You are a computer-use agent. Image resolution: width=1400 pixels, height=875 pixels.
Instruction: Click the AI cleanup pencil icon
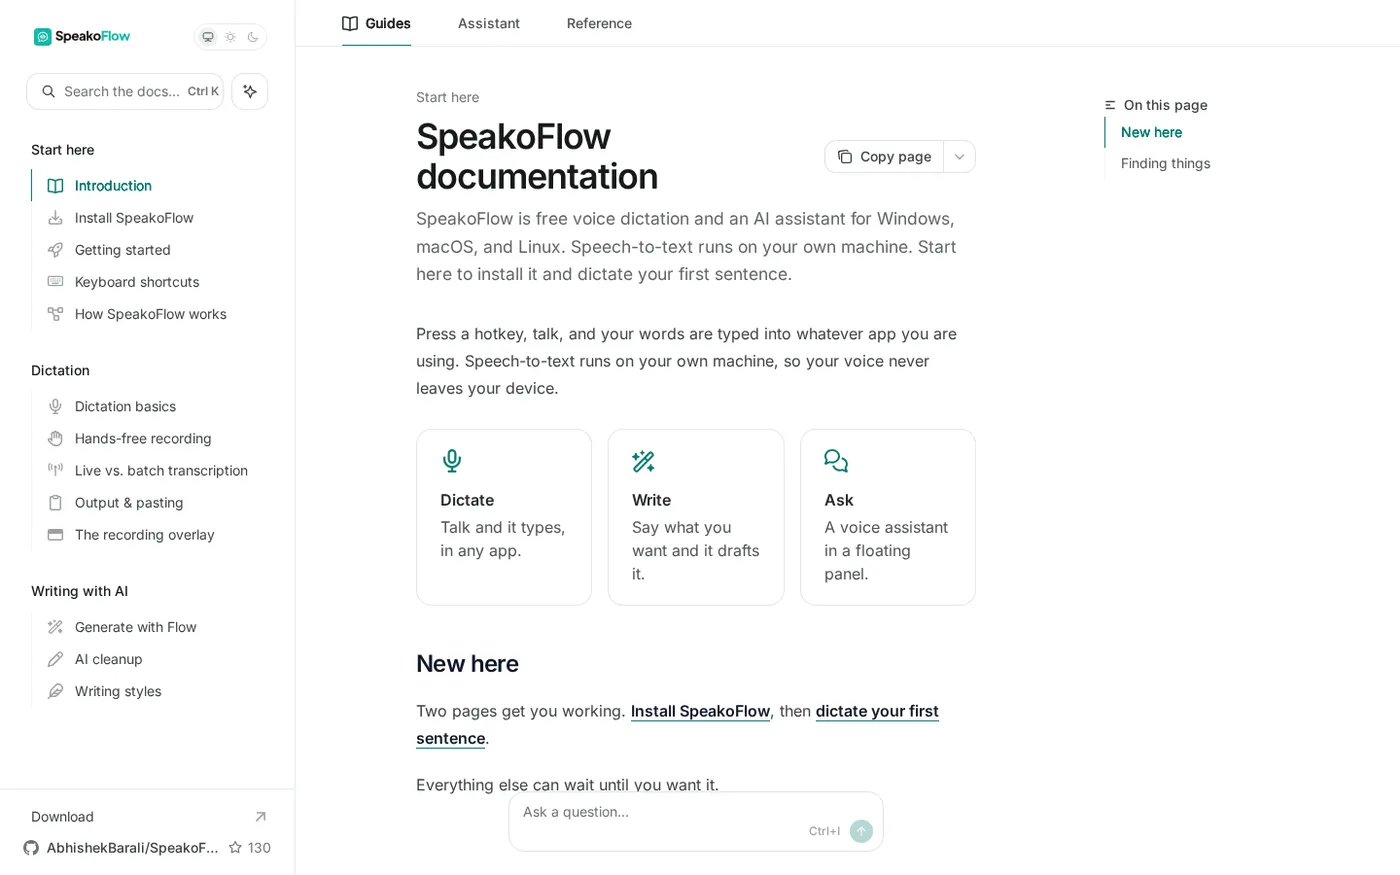[x=56, y=659]
